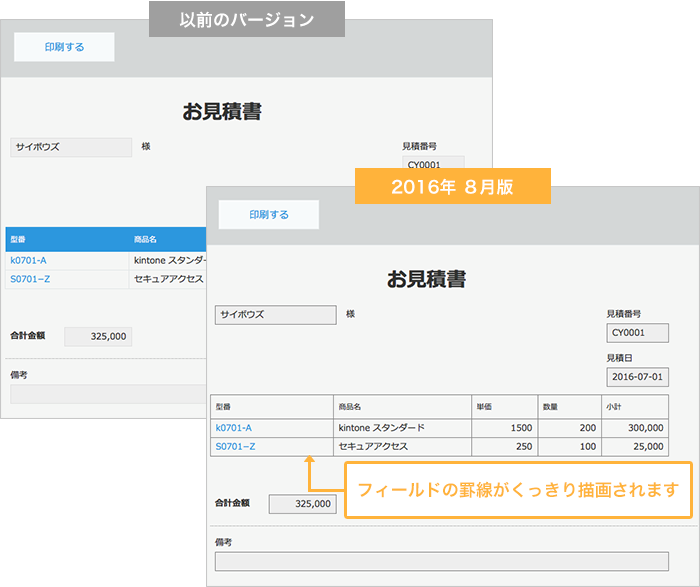
Task: Click 印刷する button in the previous version
Action: pos(64,47)
